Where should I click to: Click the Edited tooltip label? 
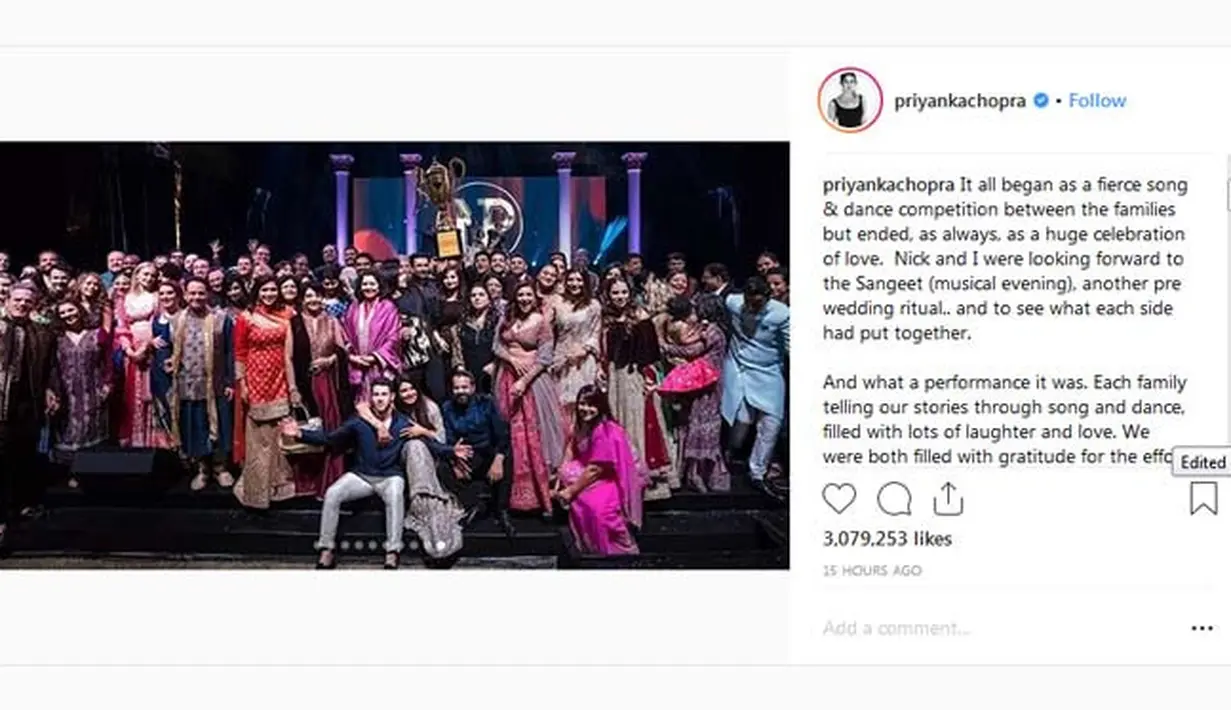[x=1201, y=462]
